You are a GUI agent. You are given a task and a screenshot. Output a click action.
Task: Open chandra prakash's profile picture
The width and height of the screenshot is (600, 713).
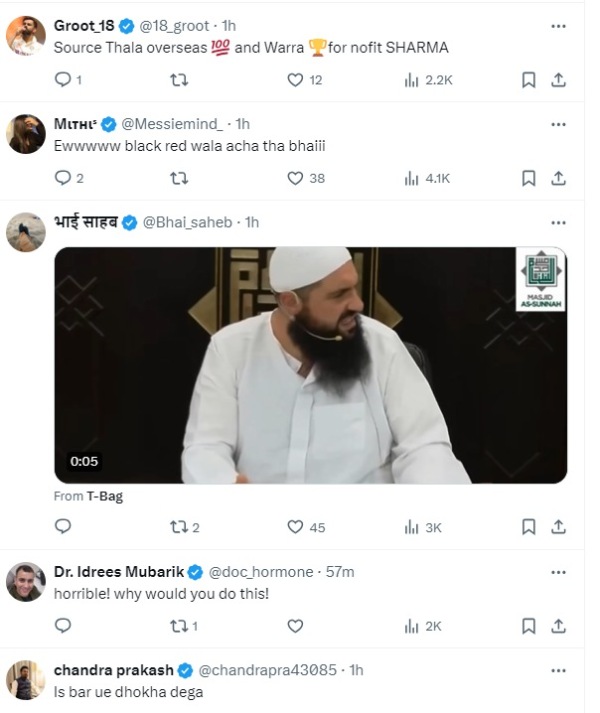25,680
